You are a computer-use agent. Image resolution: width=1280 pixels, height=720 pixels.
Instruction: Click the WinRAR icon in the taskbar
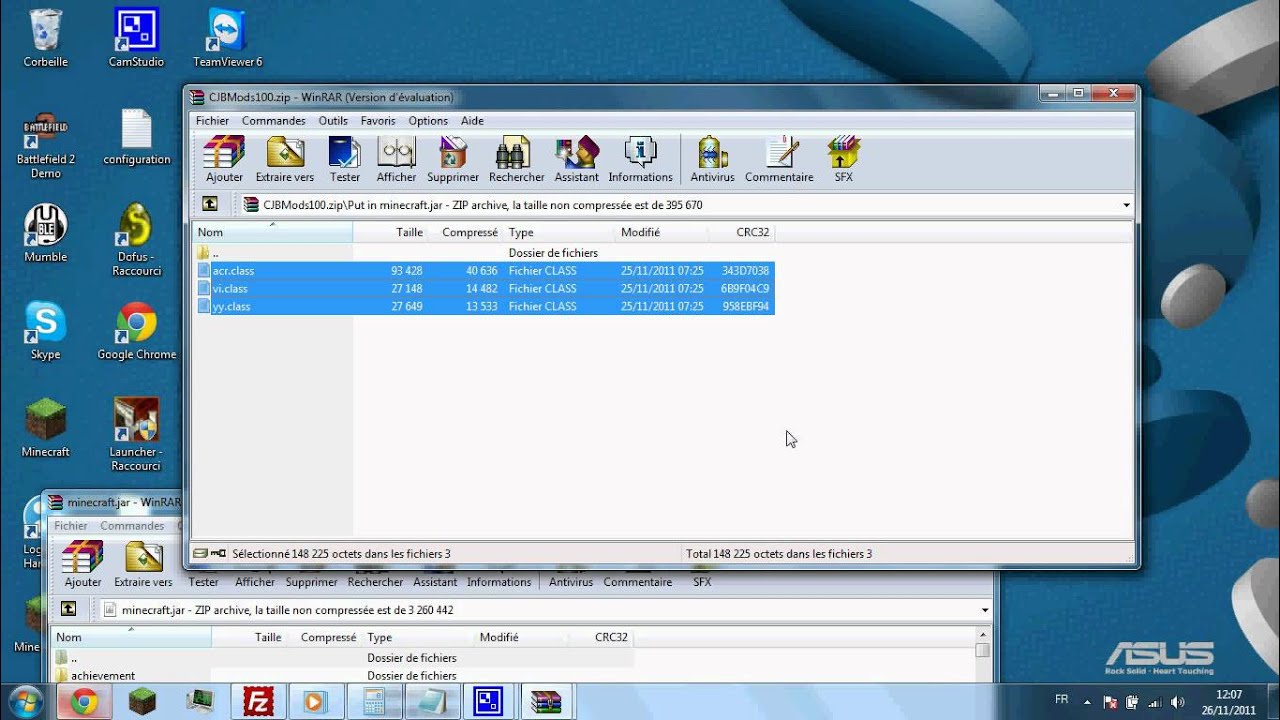point(546,702)
